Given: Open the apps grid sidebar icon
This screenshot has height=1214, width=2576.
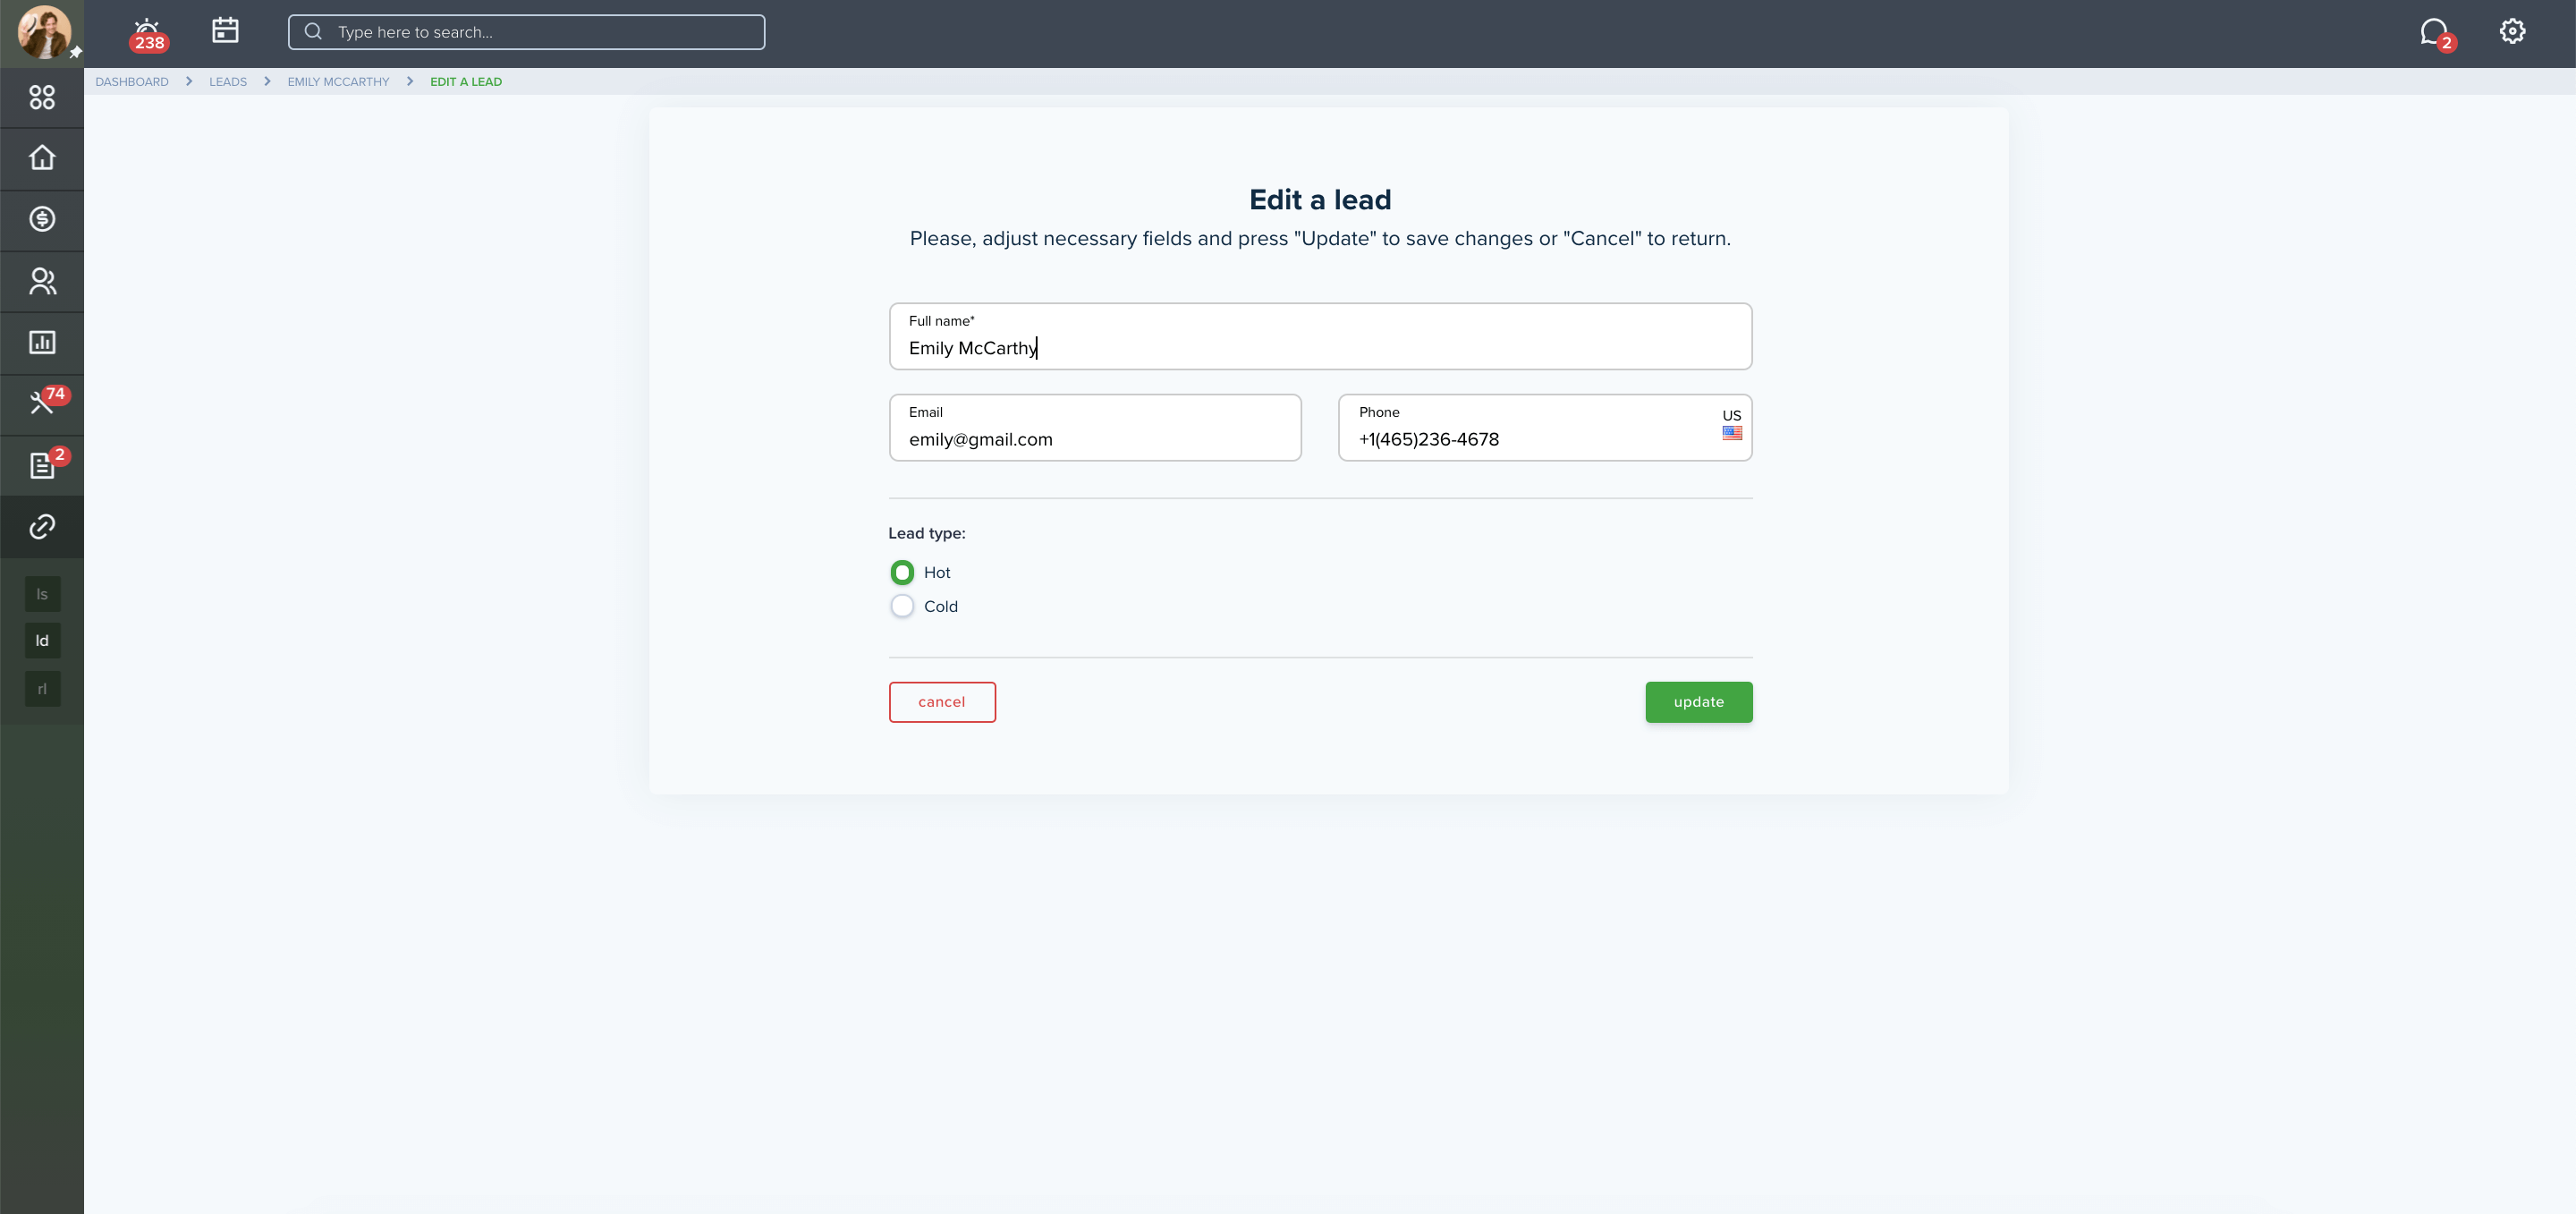Looking at the screenshot, I should pos(42,97).
